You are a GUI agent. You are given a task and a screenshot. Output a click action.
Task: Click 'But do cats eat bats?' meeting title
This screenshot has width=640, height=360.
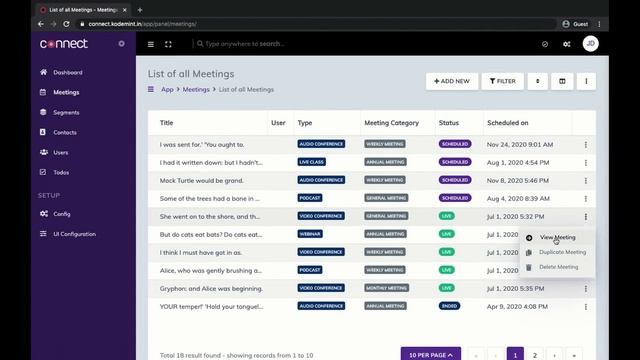point(211,235)
